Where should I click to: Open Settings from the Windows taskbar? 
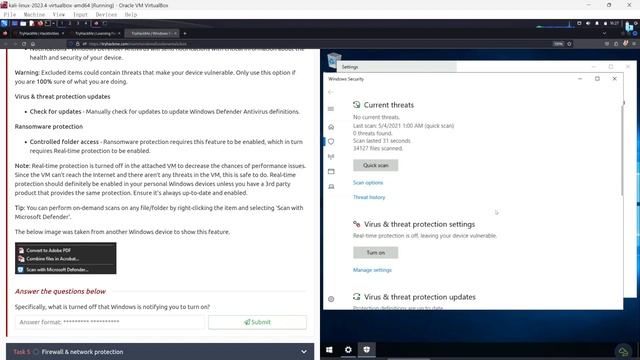click(348, 350)
